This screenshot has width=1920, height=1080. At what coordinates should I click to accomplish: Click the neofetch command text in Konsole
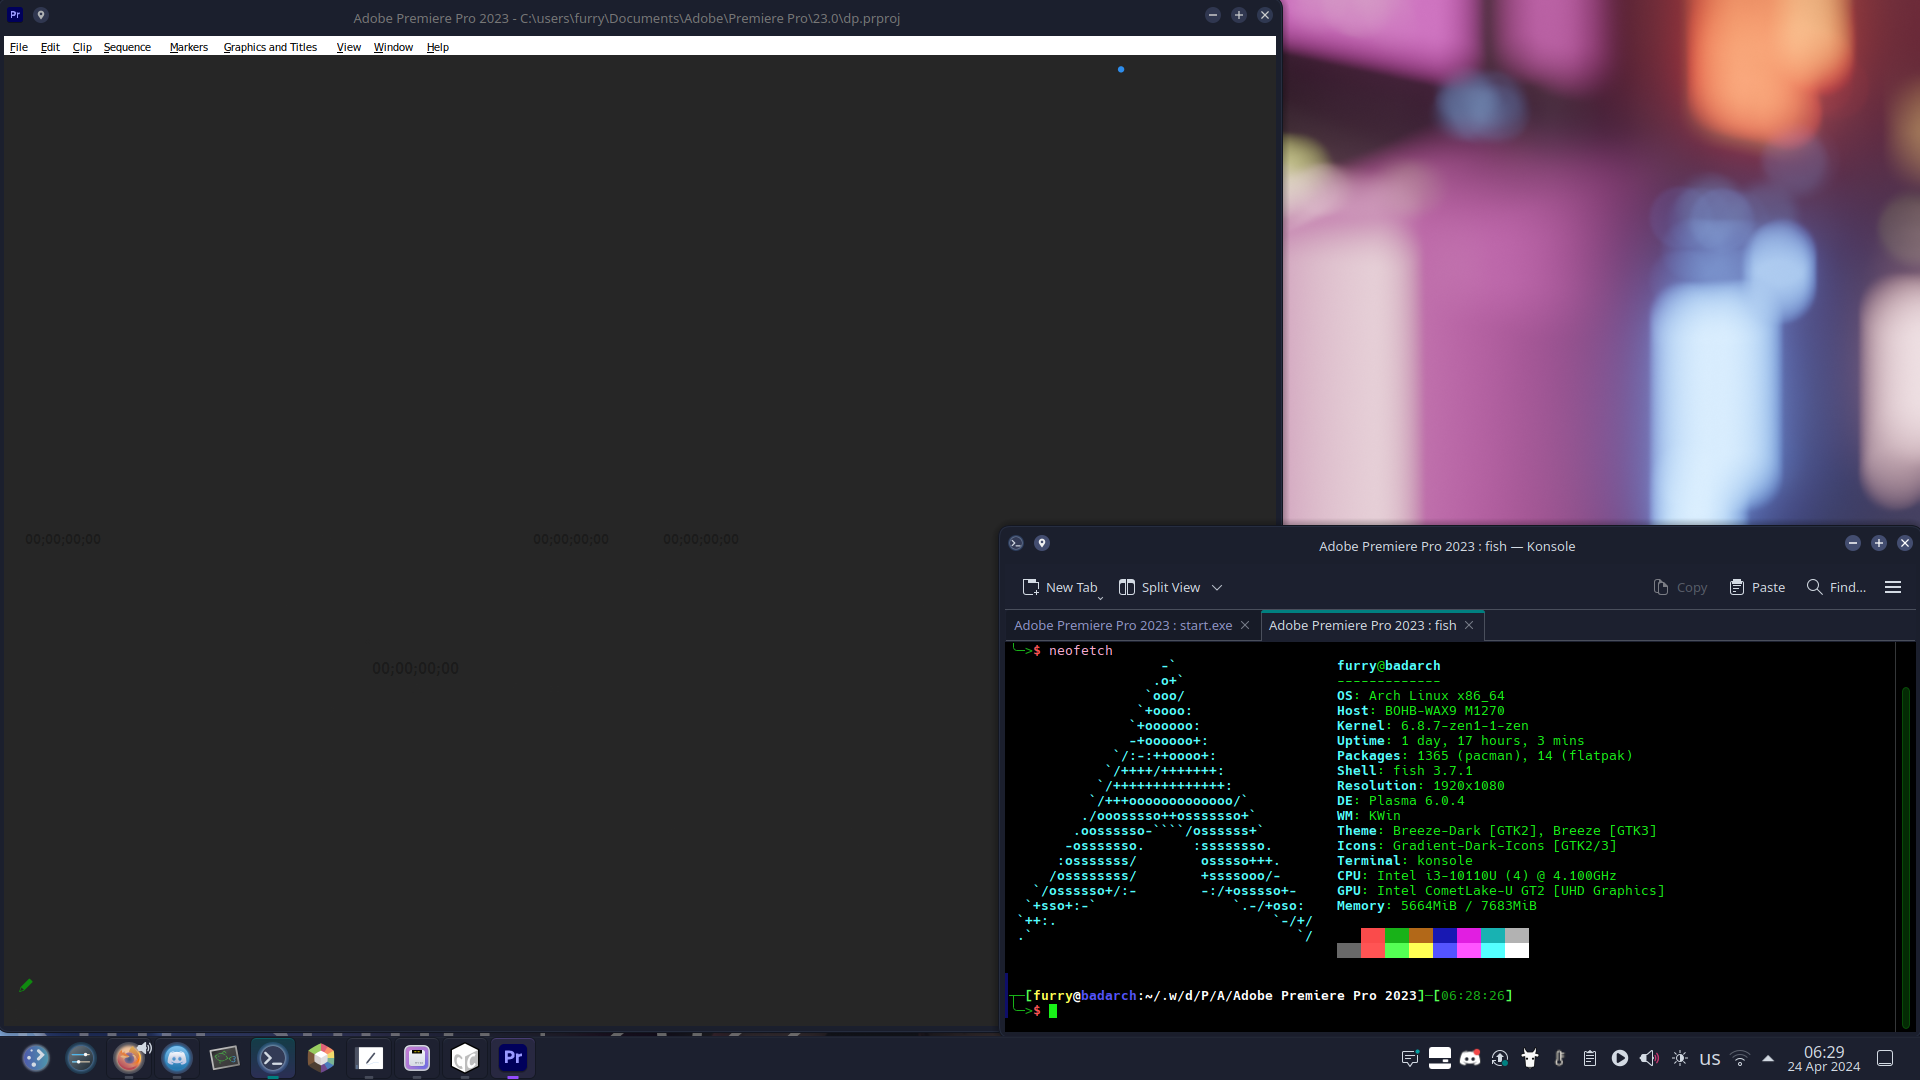click(x=1081, y=651)
